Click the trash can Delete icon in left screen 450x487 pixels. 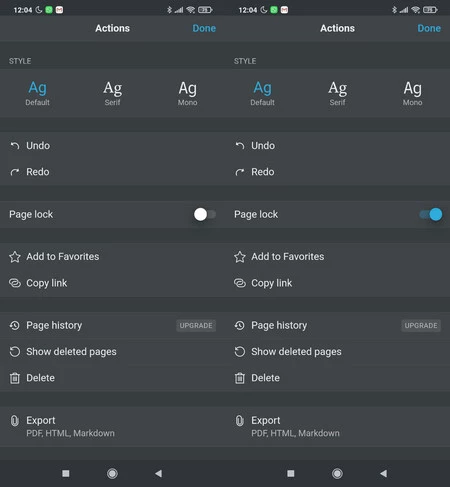[15, 378]
